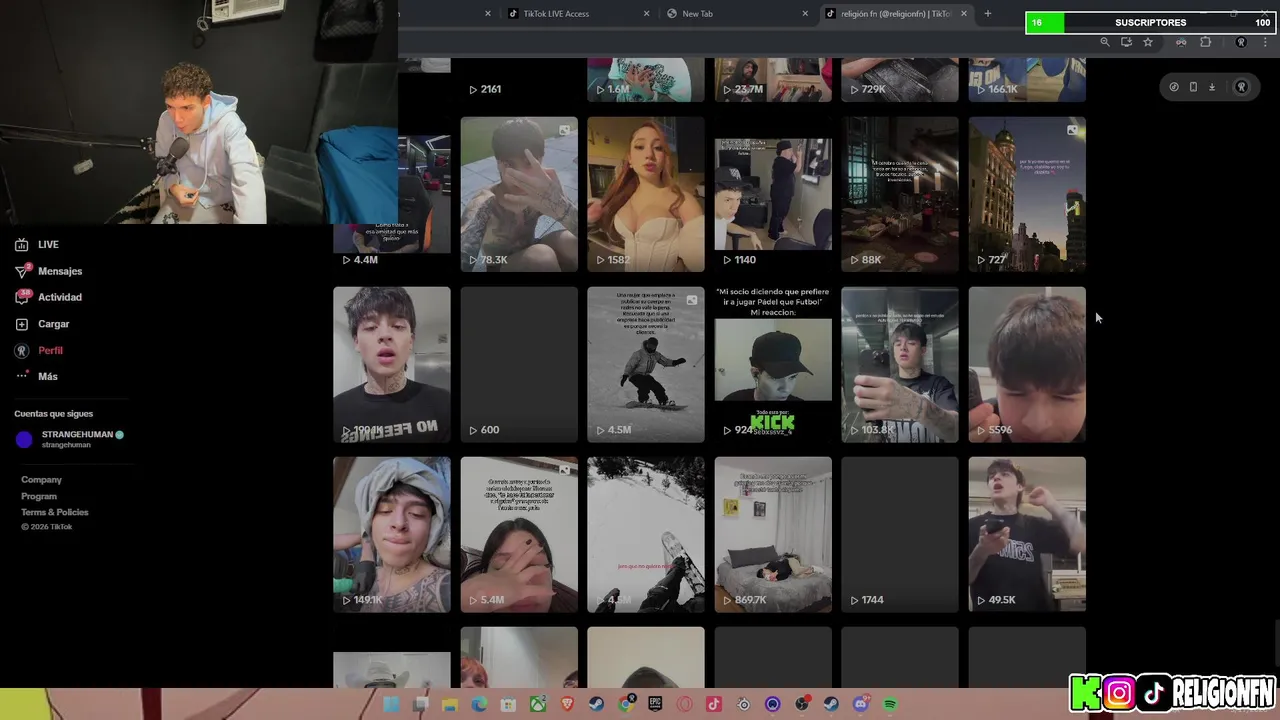Open Spotify from the taskbar
This screenshot has height=720, width=1280.
pos(890,704)
